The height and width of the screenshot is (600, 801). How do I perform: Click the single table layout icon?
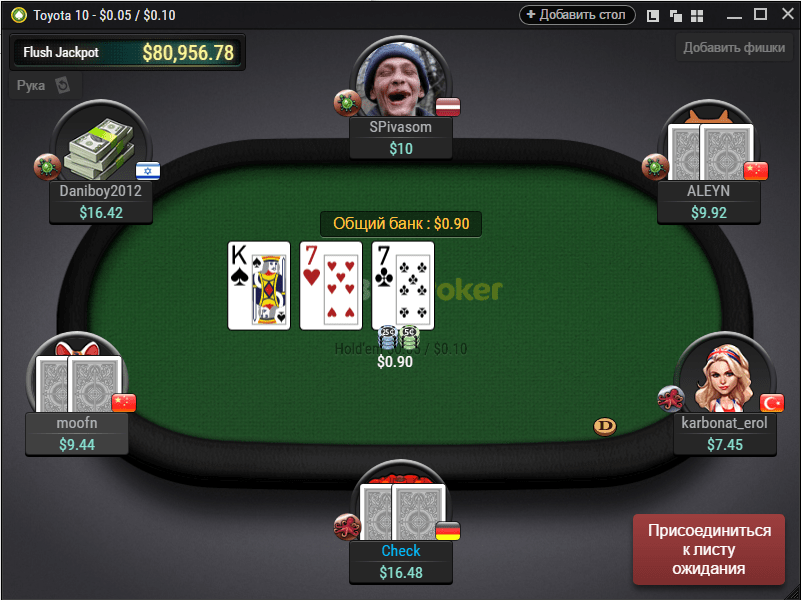point(652,16)
